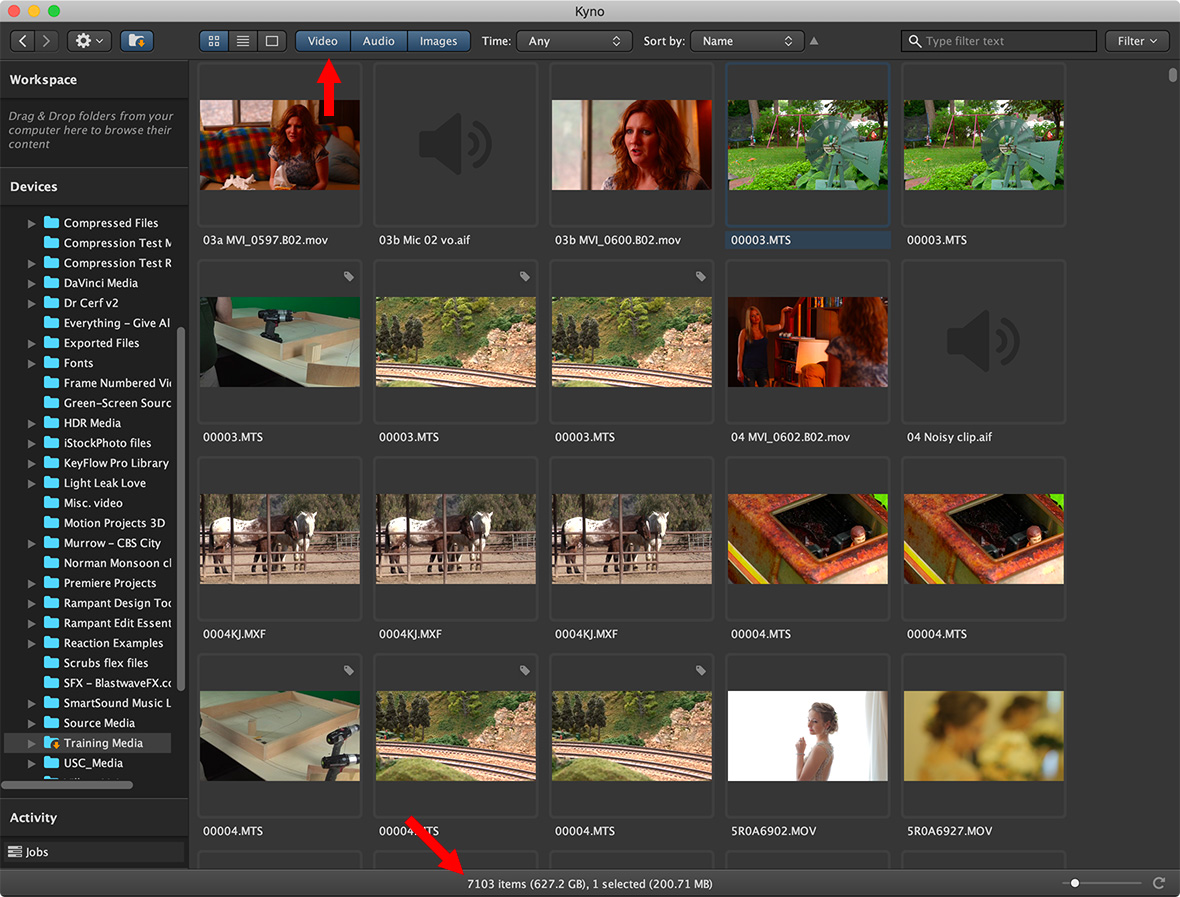This screenshot has width=1180, height=897.
Task: Select the 03a MVI_0597.B02.mov thumbnail
Action: [x=280, y=144]
